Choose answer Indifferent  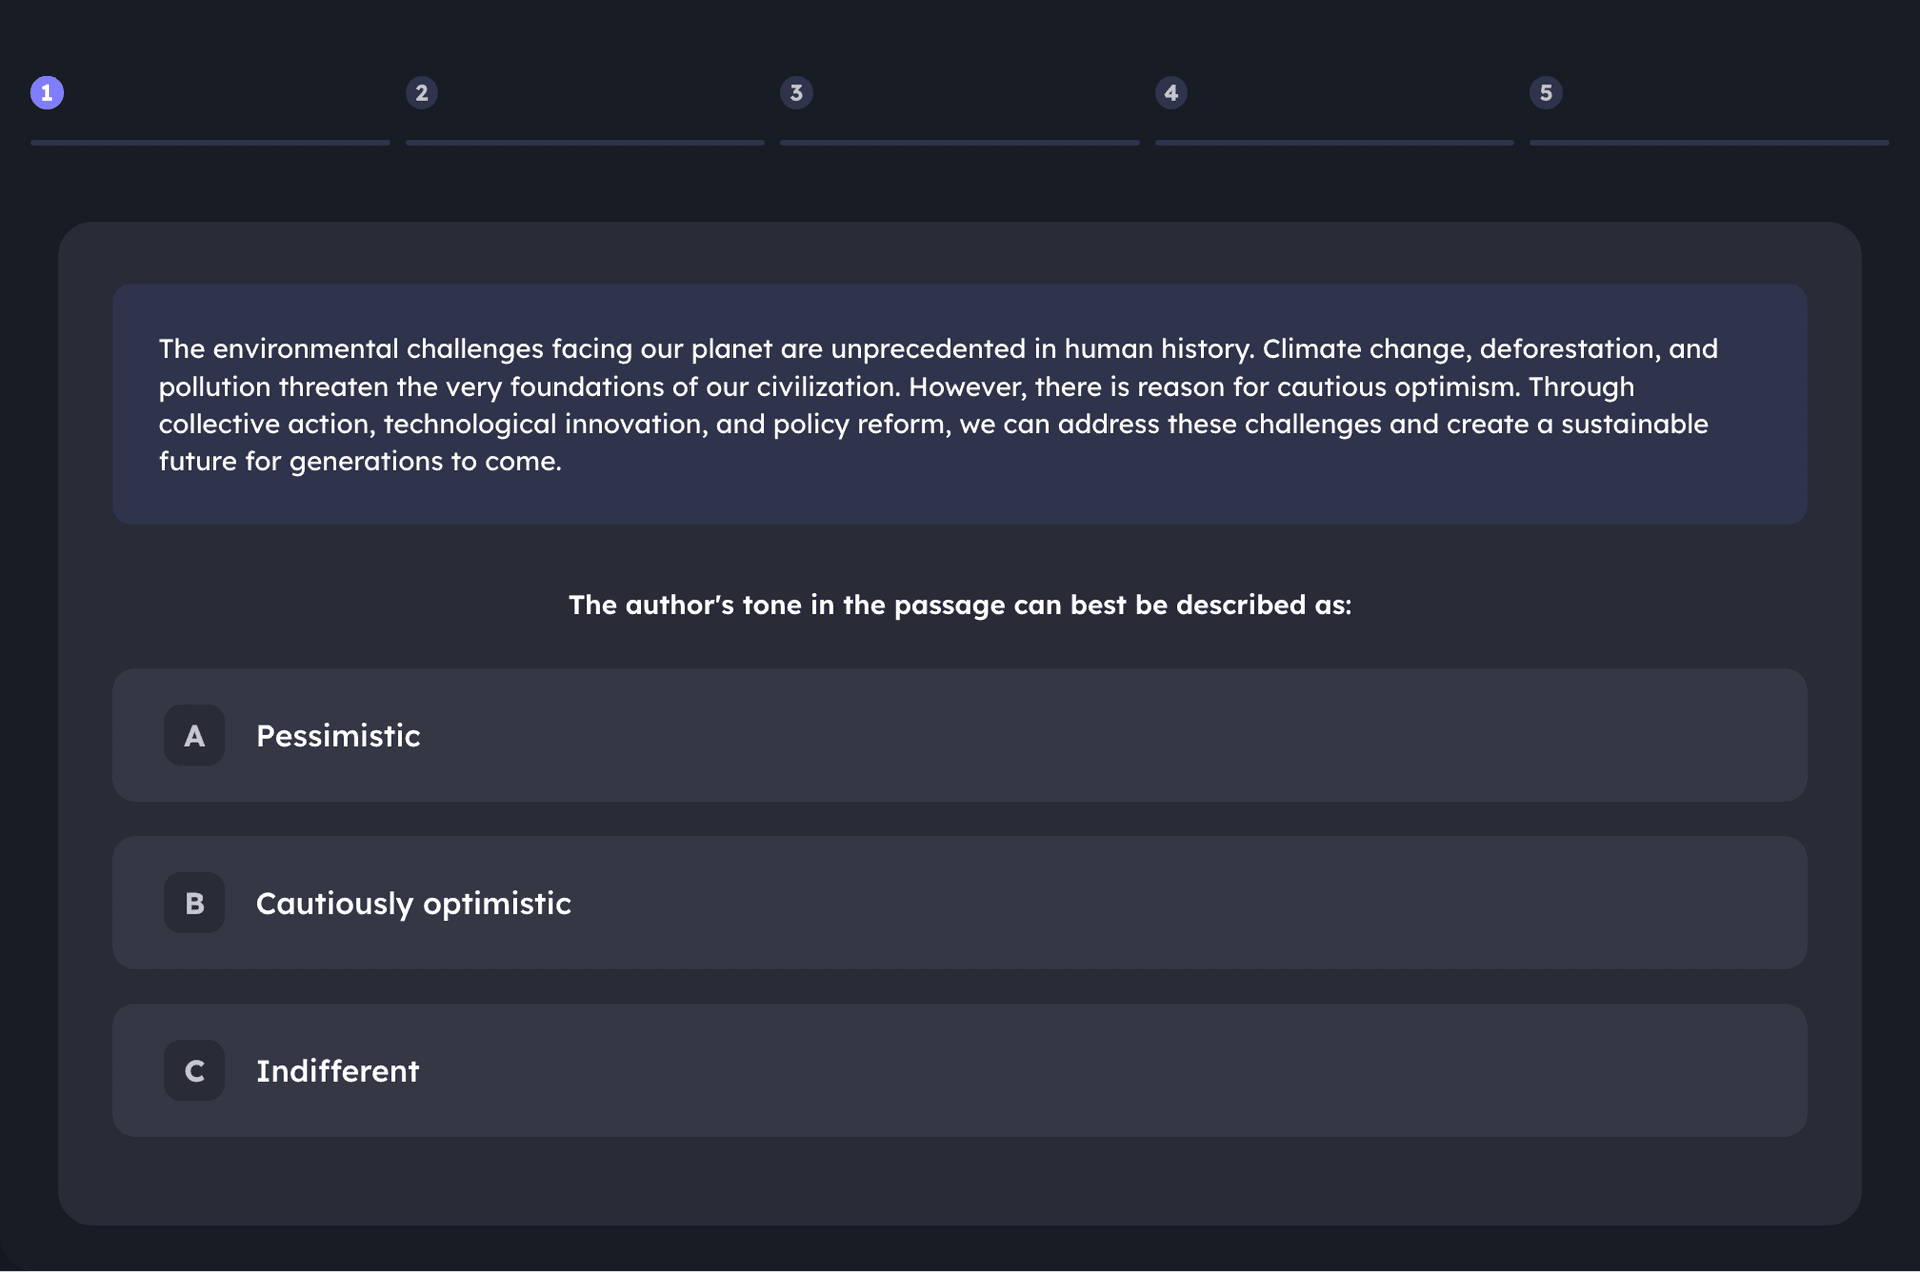[337, 1071]
